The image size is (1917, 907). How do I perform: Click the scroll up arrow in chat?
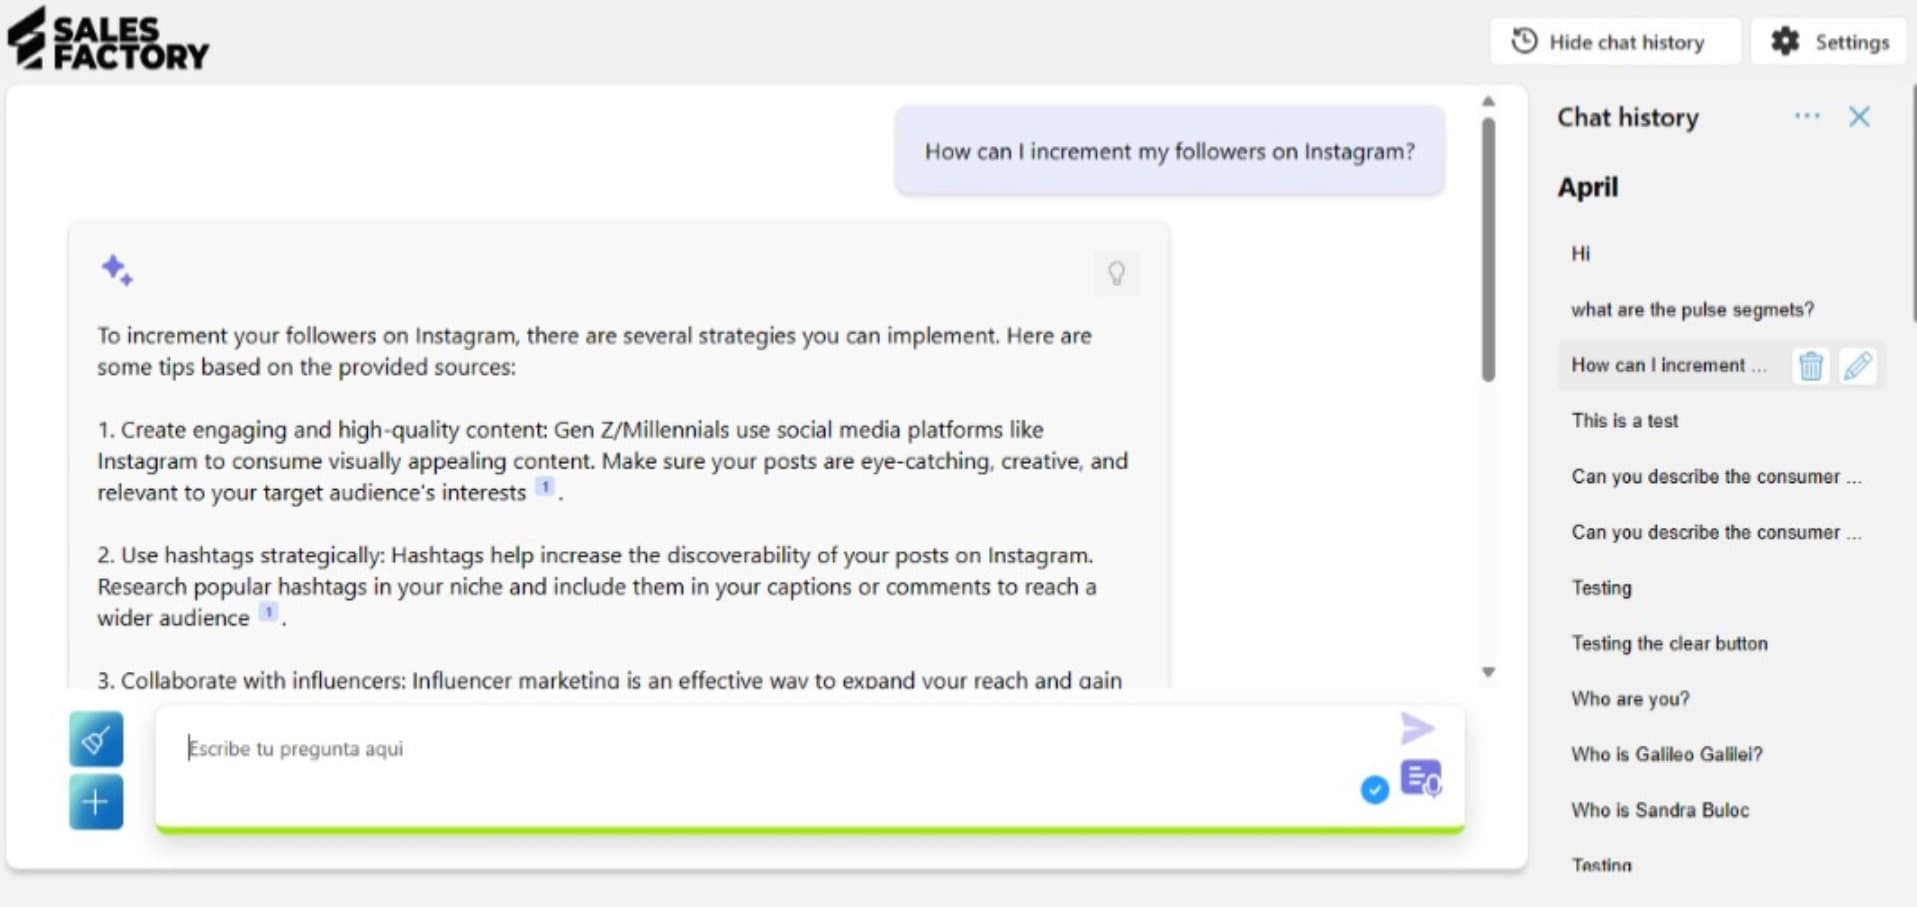pyautogui.click(x=1488, y=101)
